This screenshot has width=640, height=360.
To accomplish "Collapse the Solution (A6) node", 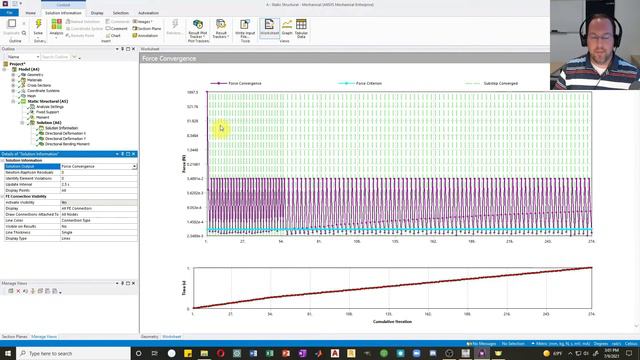I will pyautogui.click(x=22, y=122).
